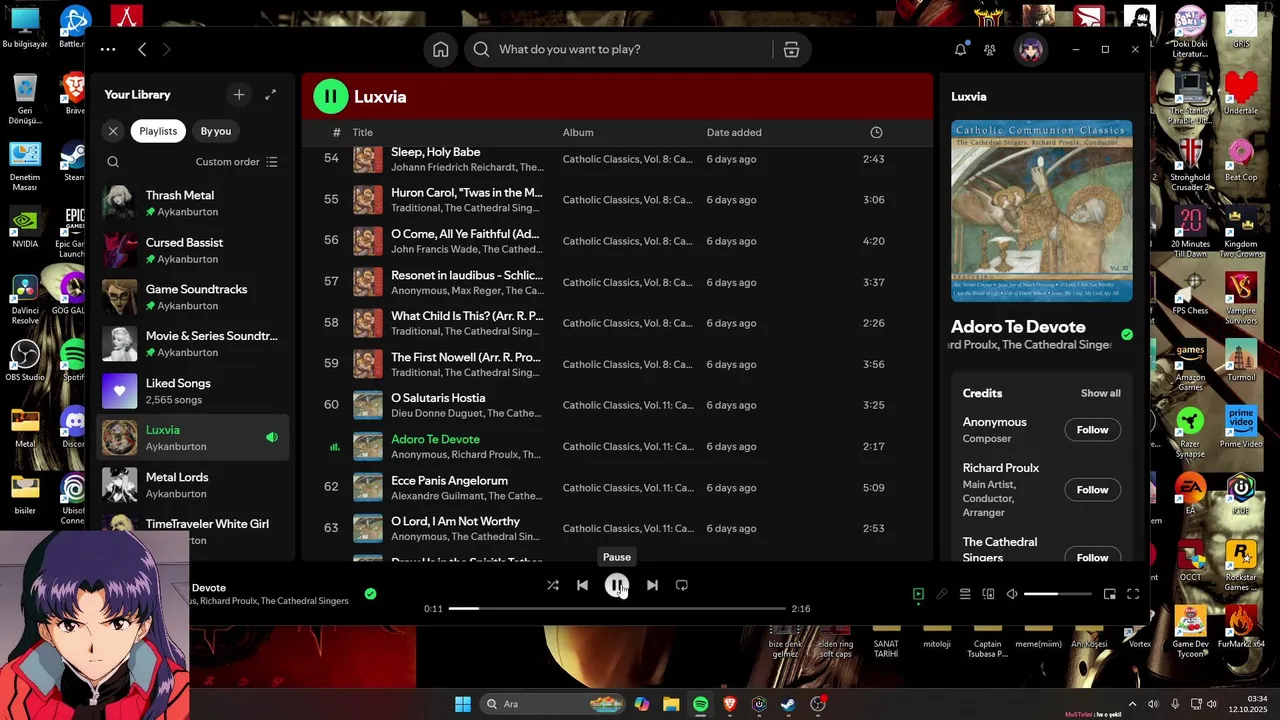Open the Custom order sort dropdown
The width and height of the screenshot is (1280, 720).
coord(237,162)
